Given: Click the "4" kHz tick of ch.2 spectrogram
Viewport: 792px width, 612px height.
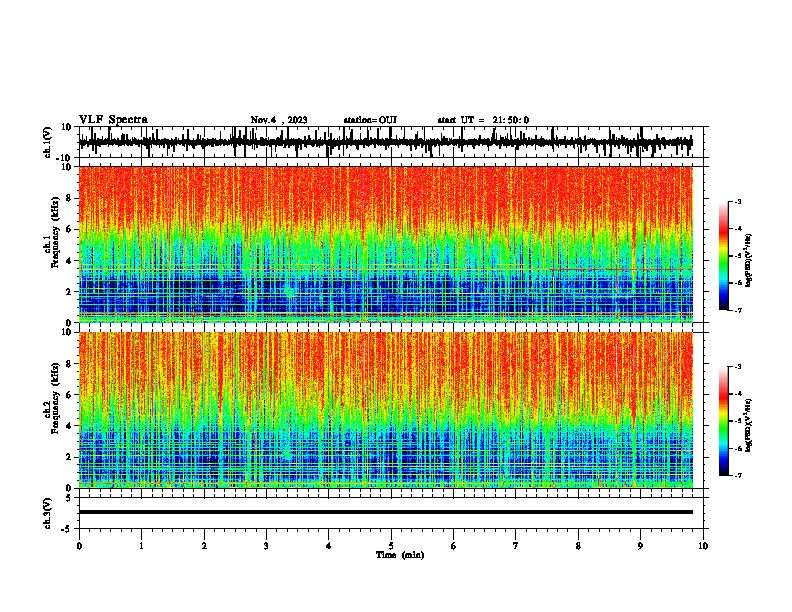Looking at the screenshot, I should [x=69, y=426].
